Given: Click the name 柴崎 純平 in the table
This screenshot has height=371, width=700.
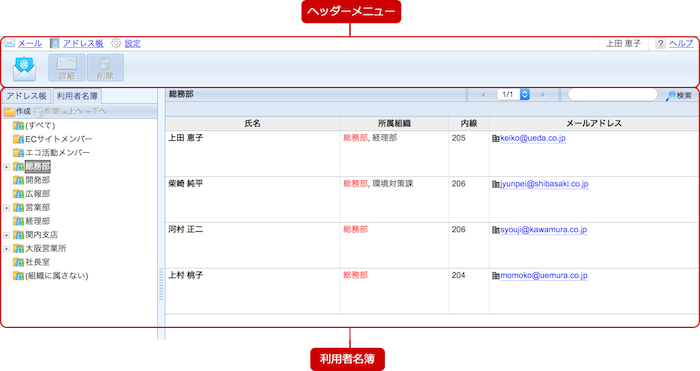Looking at the screenshot, I should point(186,183).
